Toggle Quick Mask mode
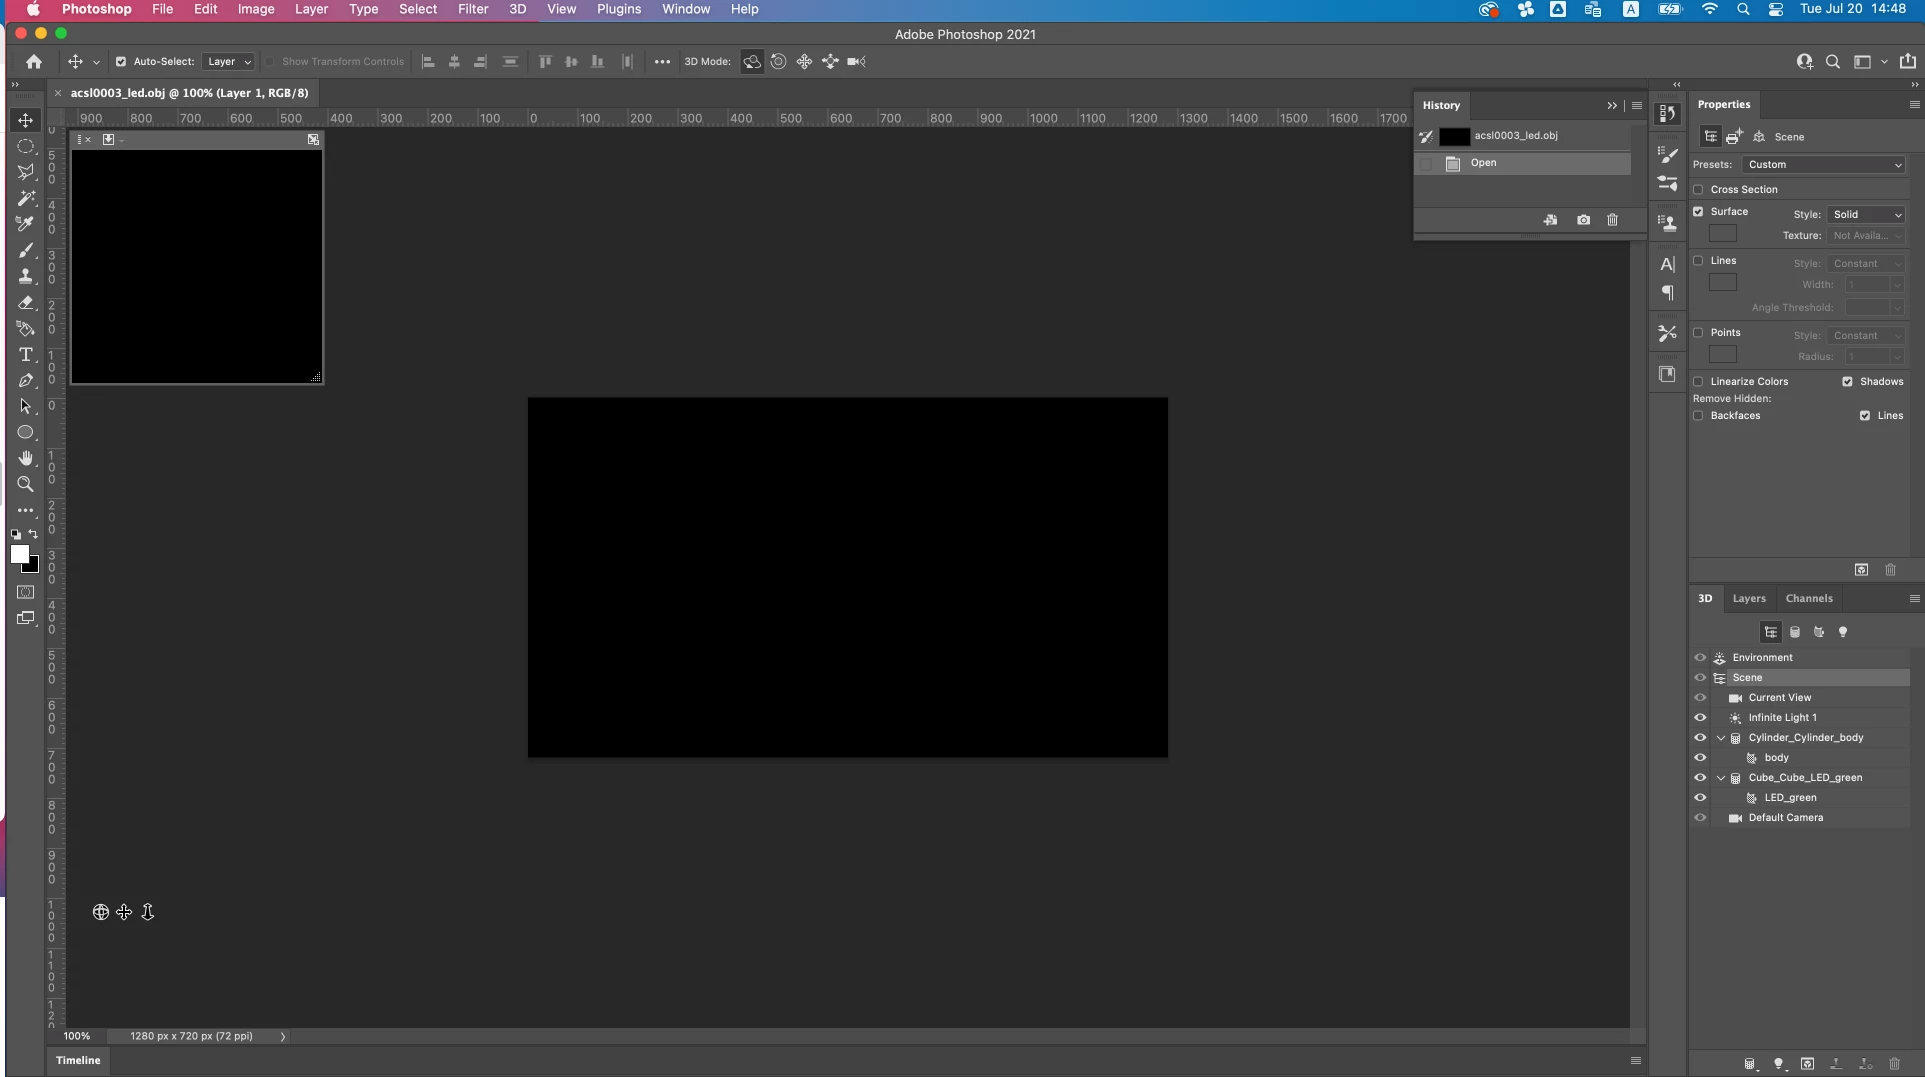 click(25, 592)
